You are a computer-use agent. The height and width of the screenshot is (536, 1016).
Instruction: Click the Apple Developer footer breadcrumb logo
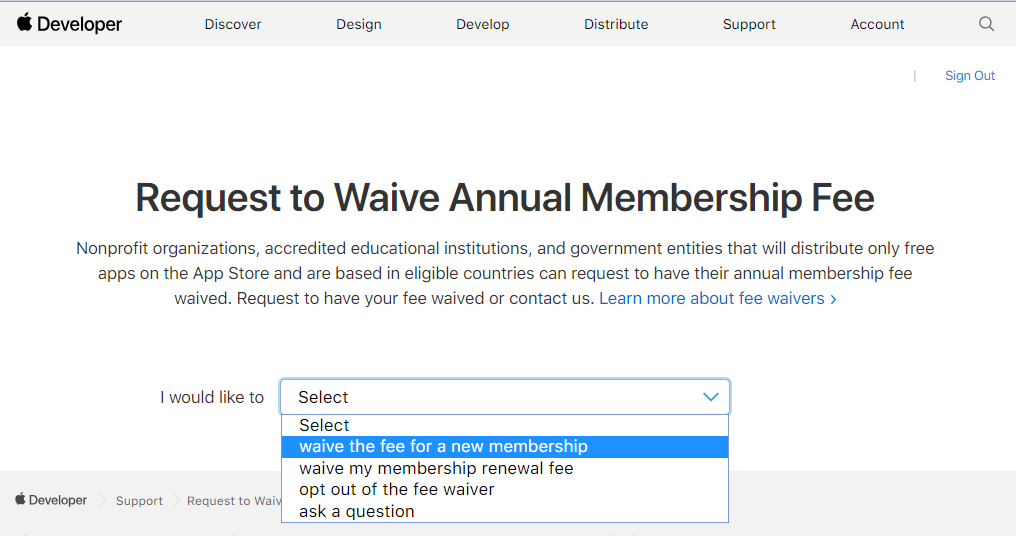[x=51, y=500]
